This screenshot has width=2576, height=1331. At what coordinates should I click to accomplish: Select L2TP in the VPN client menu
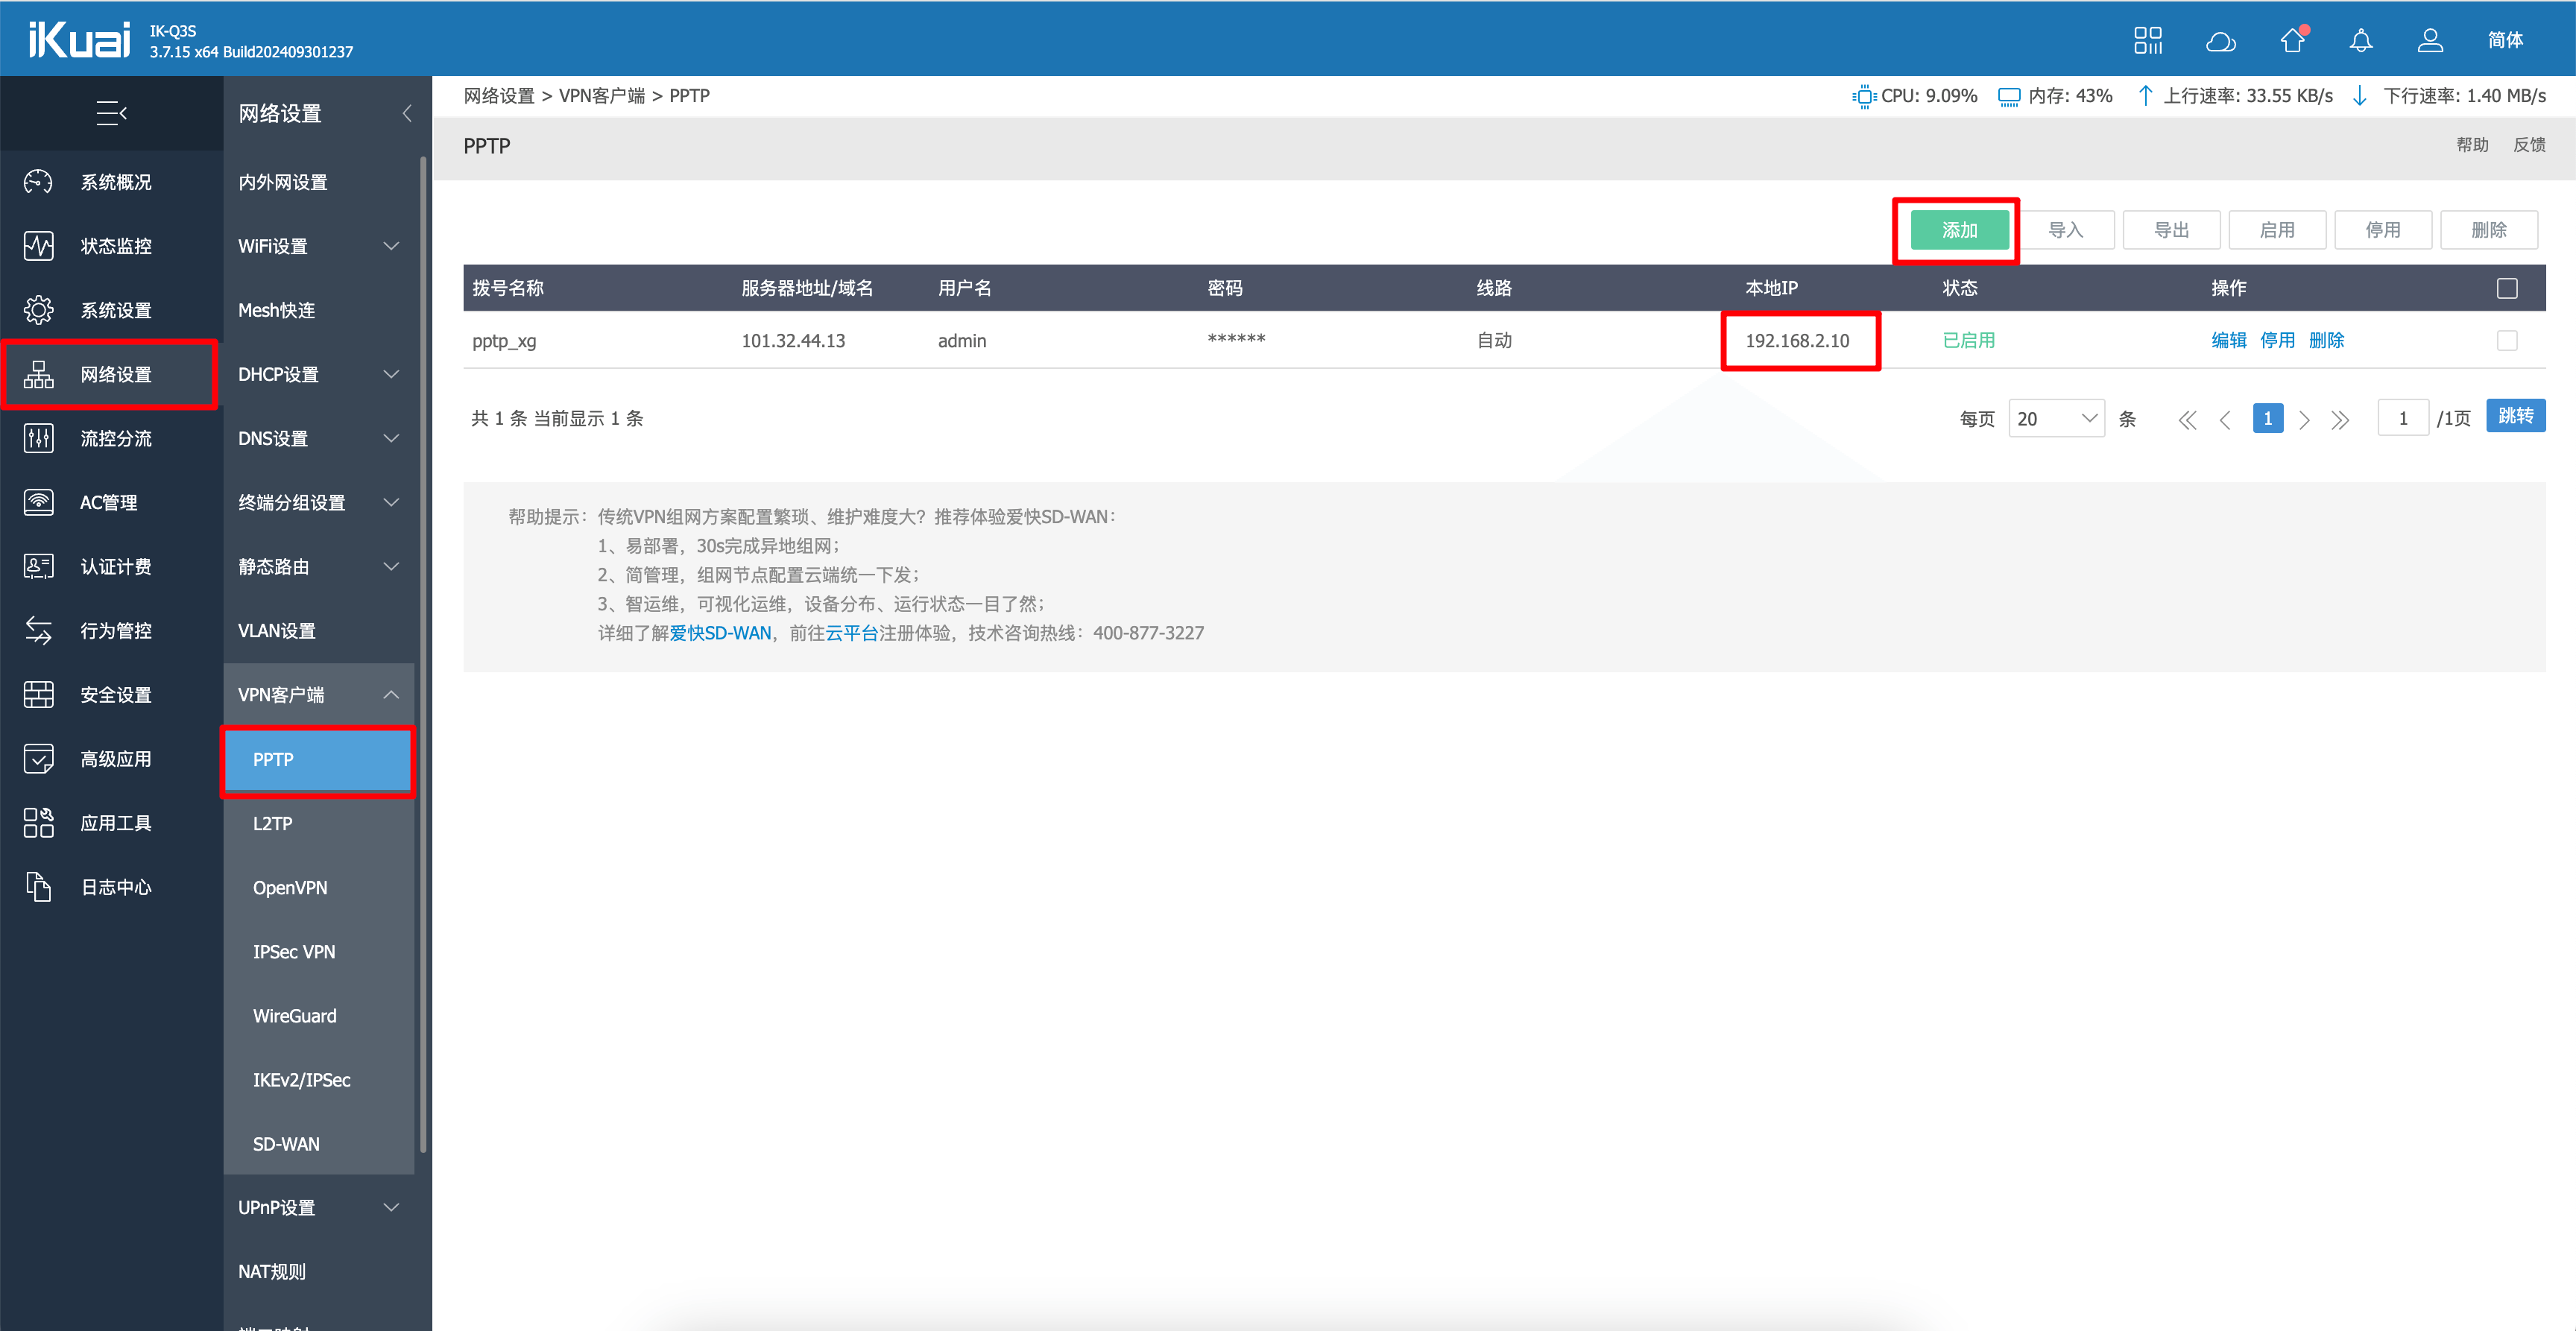click(x=272, y=823)
